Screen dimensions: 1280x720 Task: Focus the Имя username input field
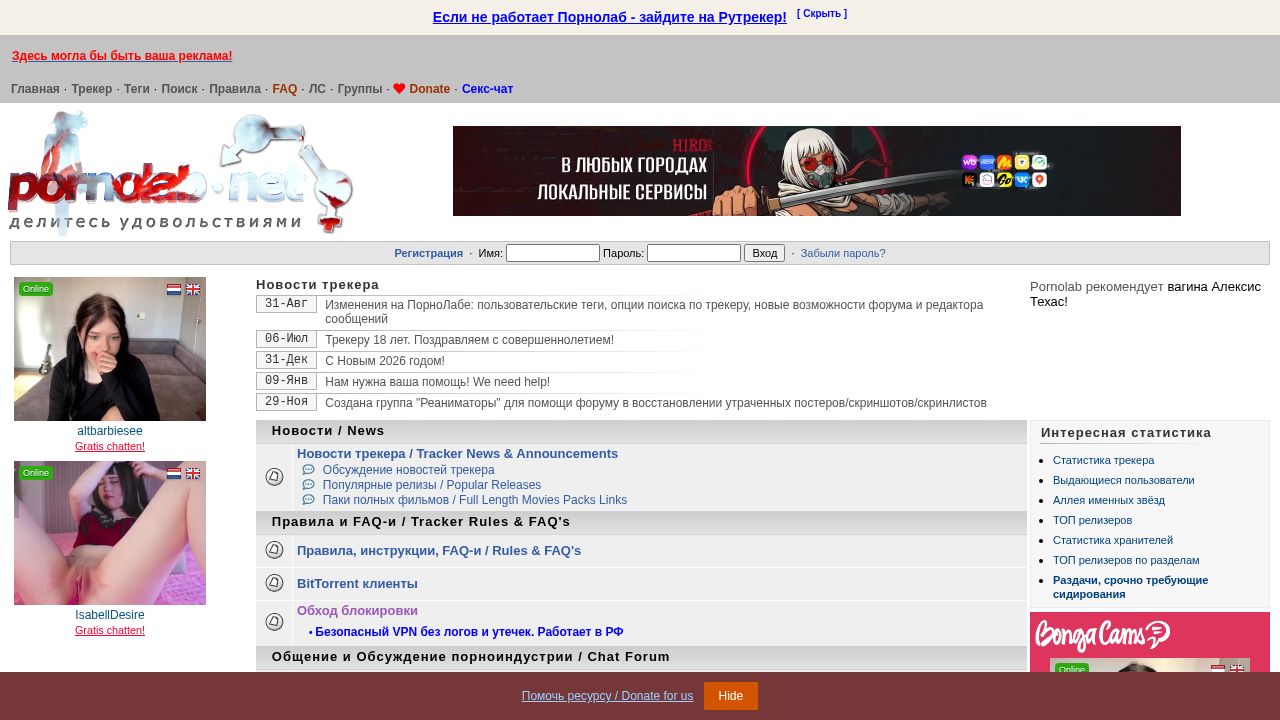click(553, 253)
